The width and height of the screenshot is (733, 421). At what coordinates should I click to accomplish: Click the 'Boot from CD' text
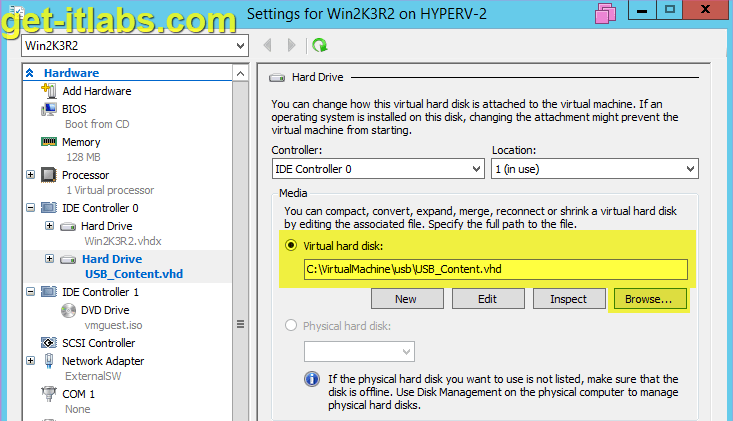(97, 124)
